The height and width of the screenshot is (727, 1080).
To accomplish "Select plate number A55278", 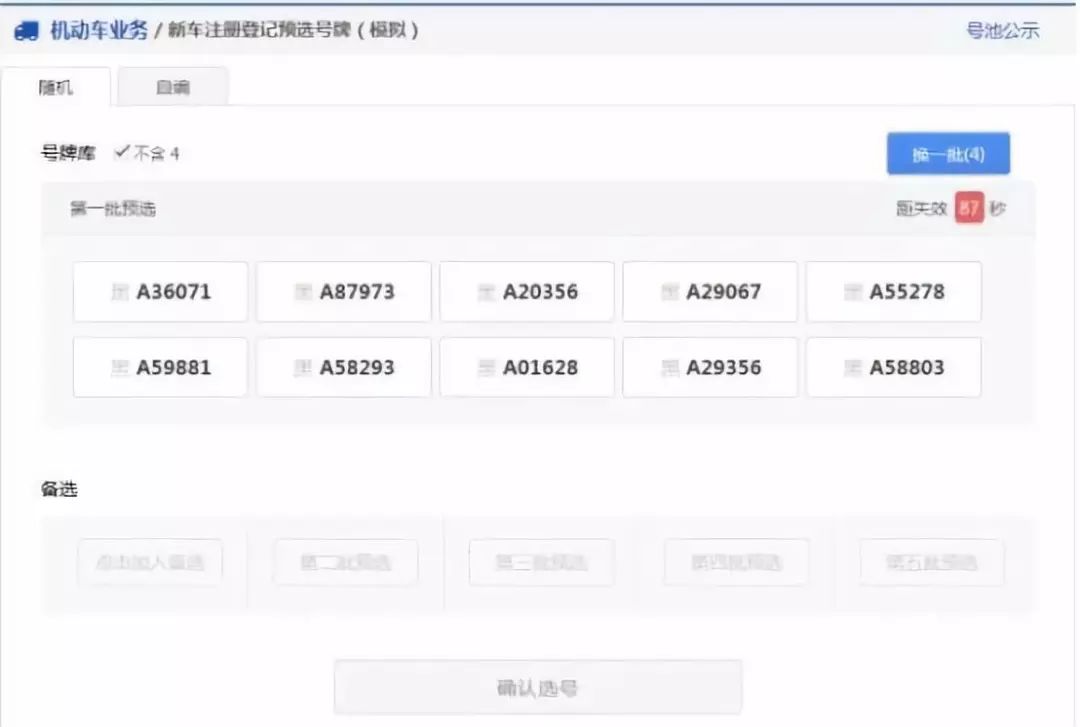I will pos(893,292).
